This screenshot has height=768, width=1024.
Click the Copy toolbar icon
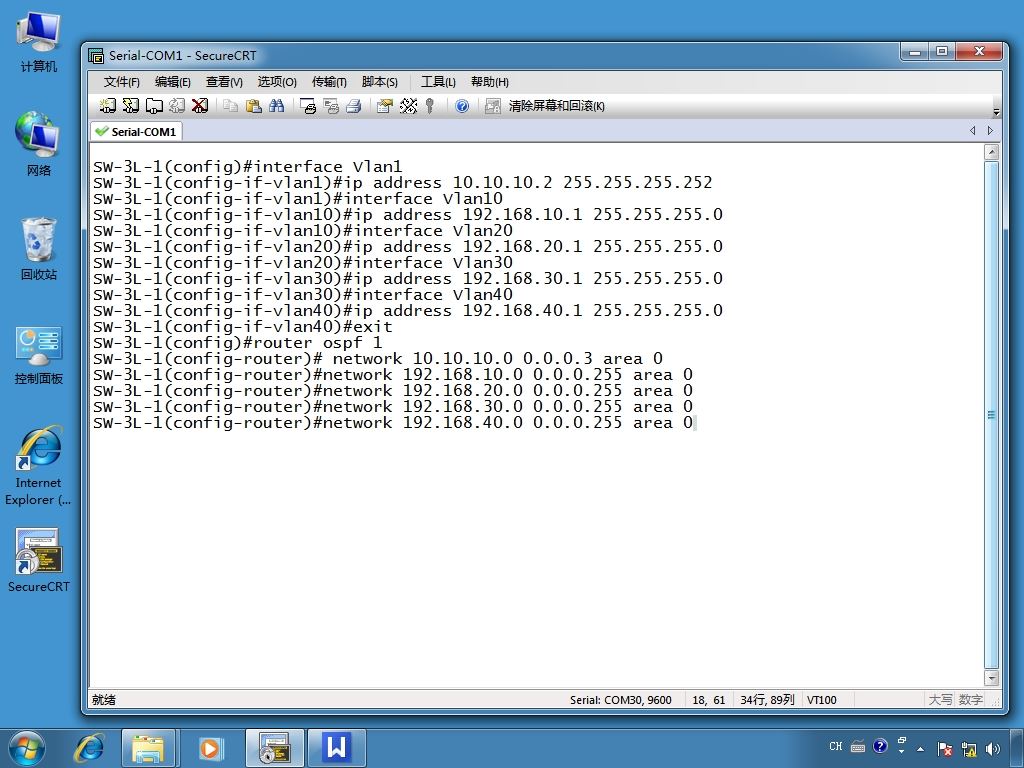click(230, 106)
